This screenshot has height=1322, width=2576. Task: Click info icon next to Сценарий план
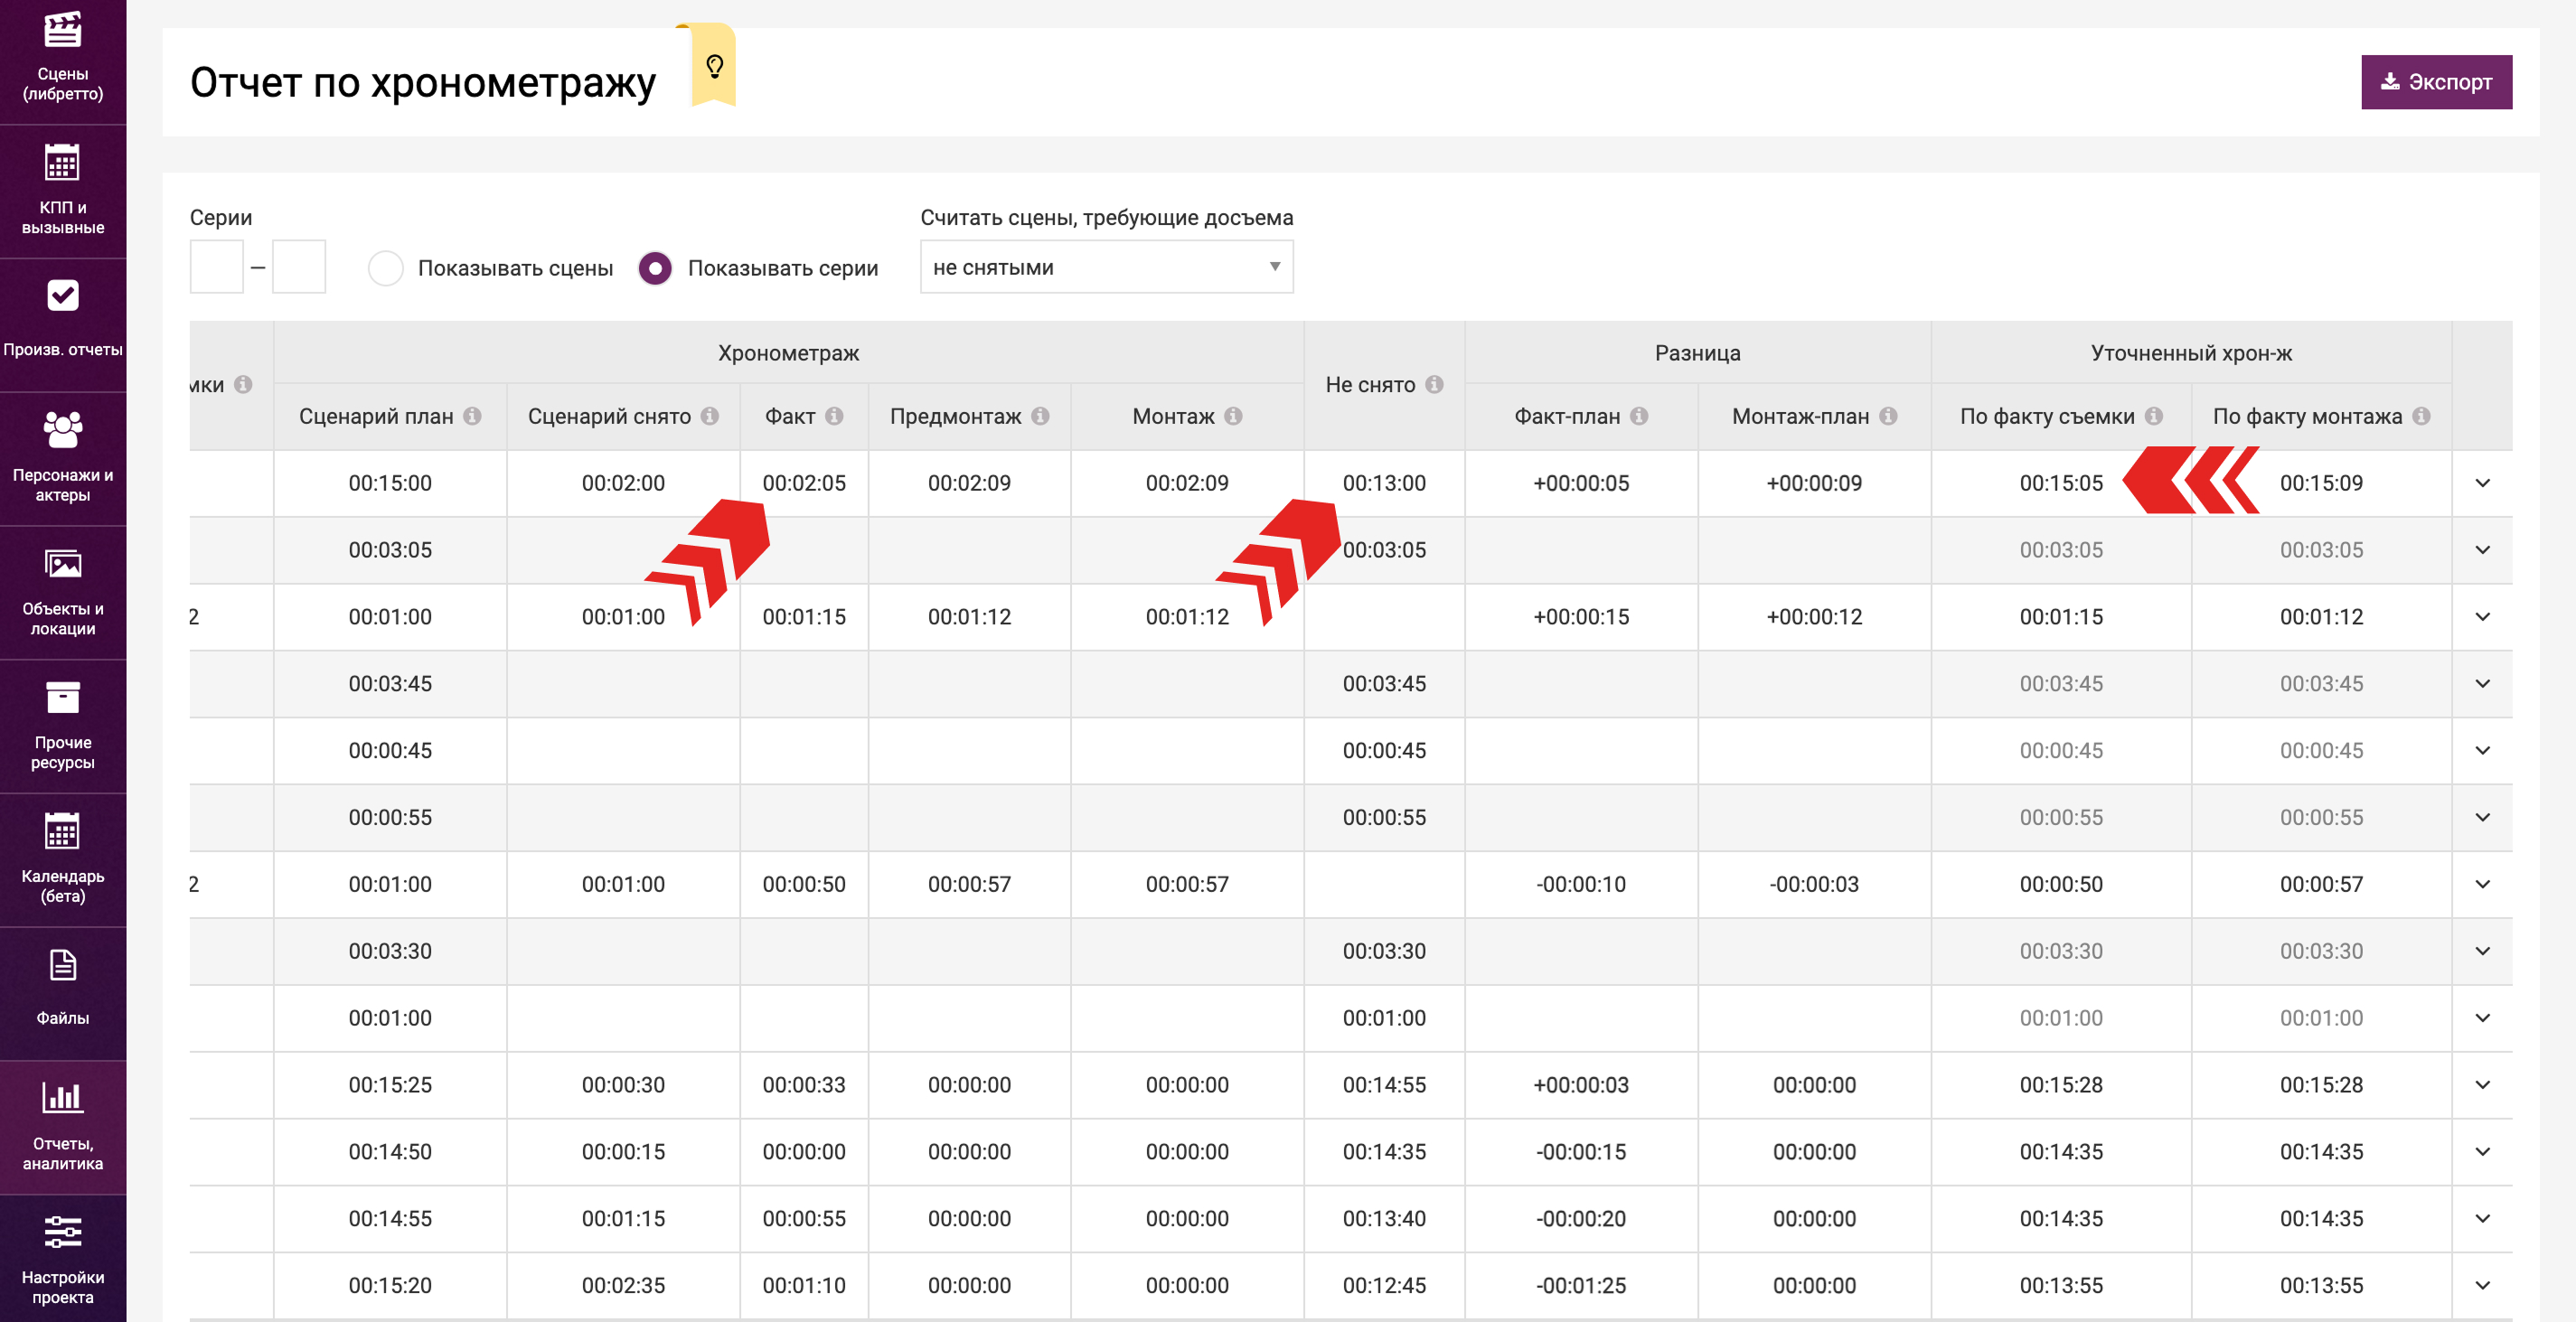[473, 416]
